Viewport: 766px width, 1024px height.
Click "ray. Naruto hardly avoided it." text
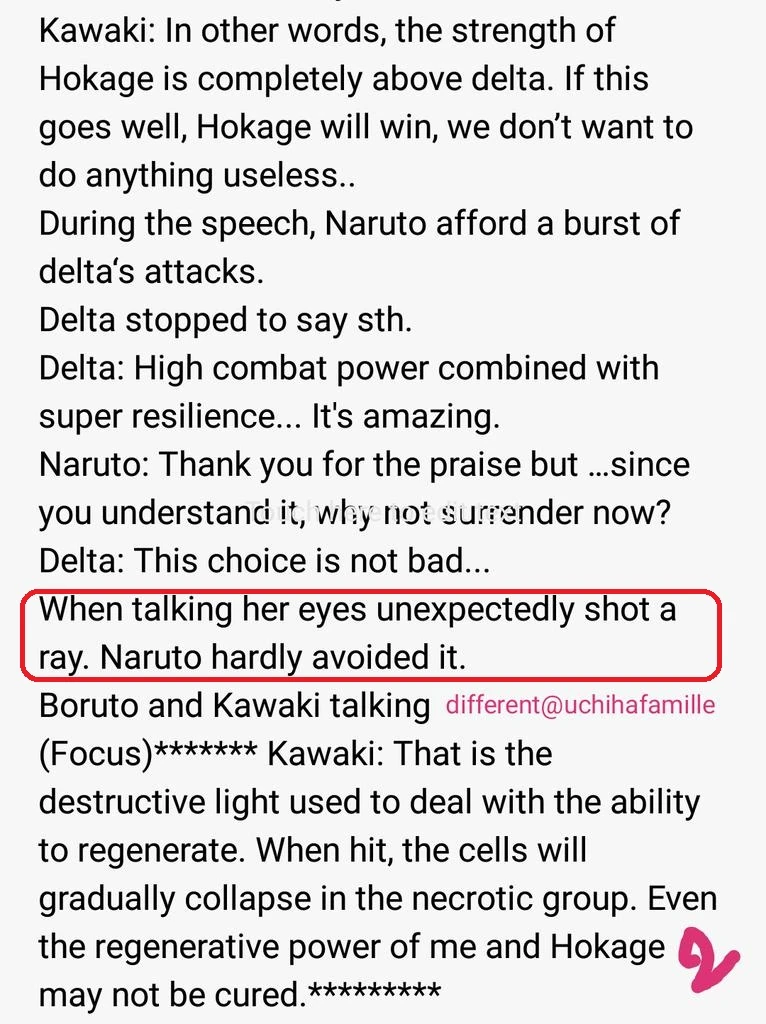click(x=252, y=658)
